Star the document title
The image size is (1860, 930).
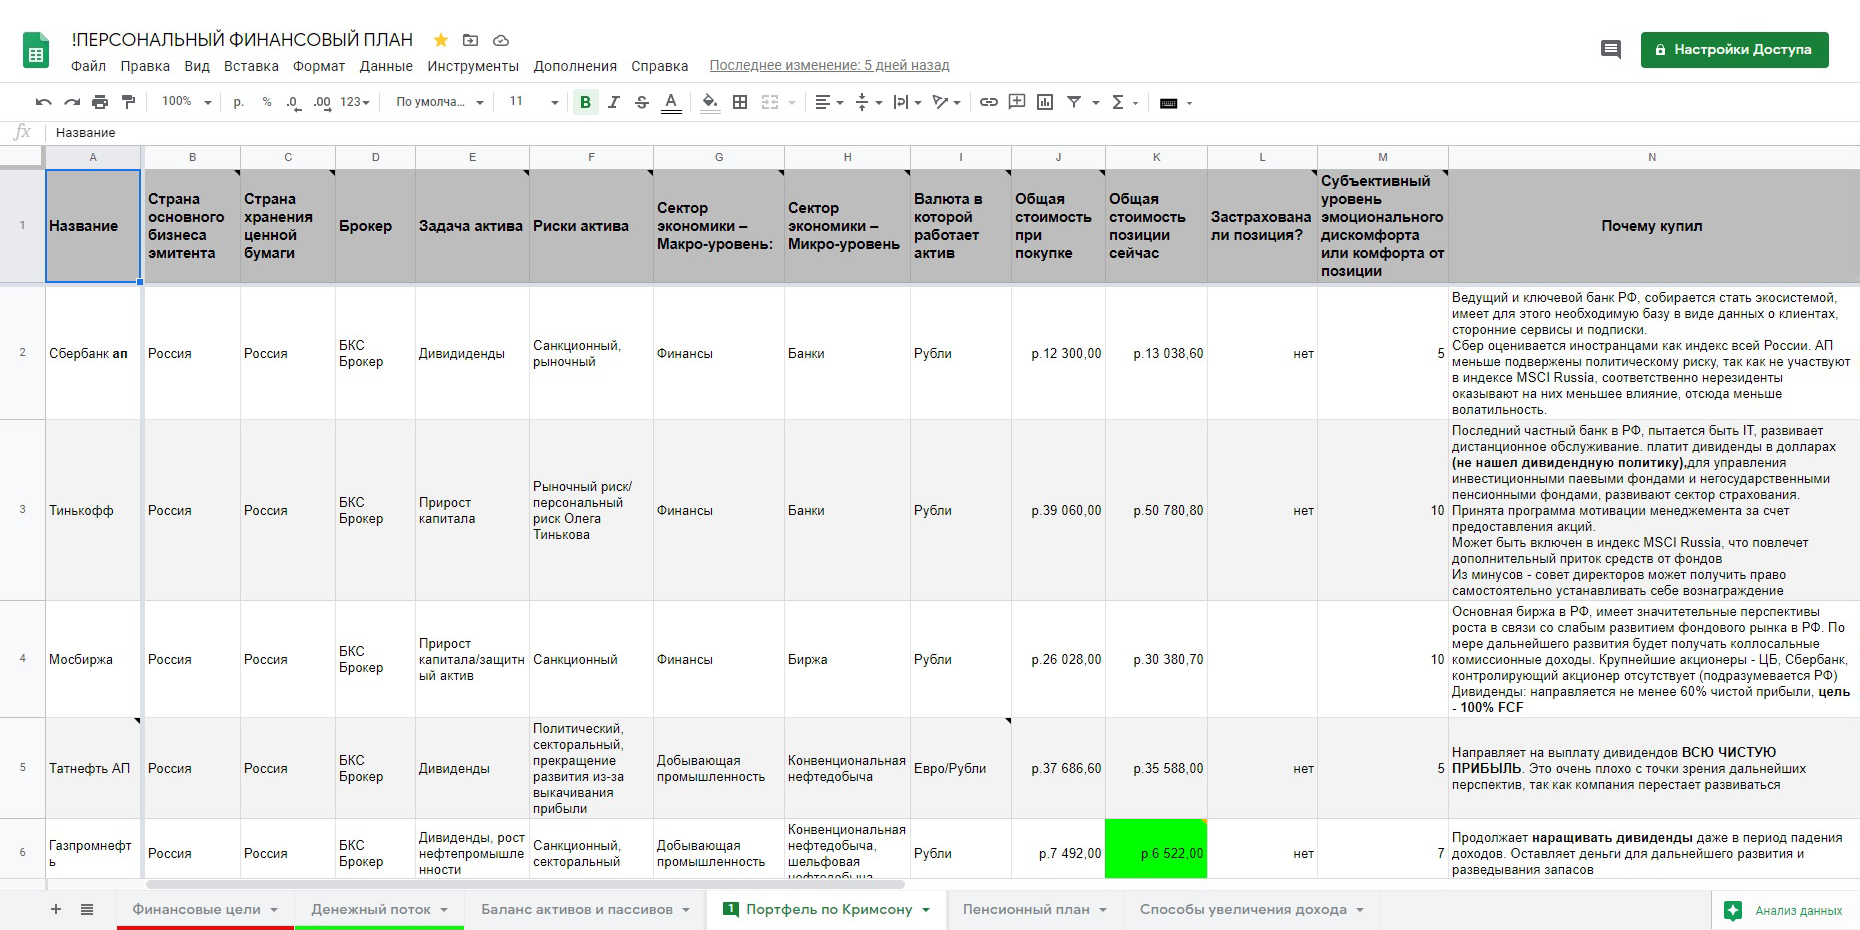coord(440,40)
